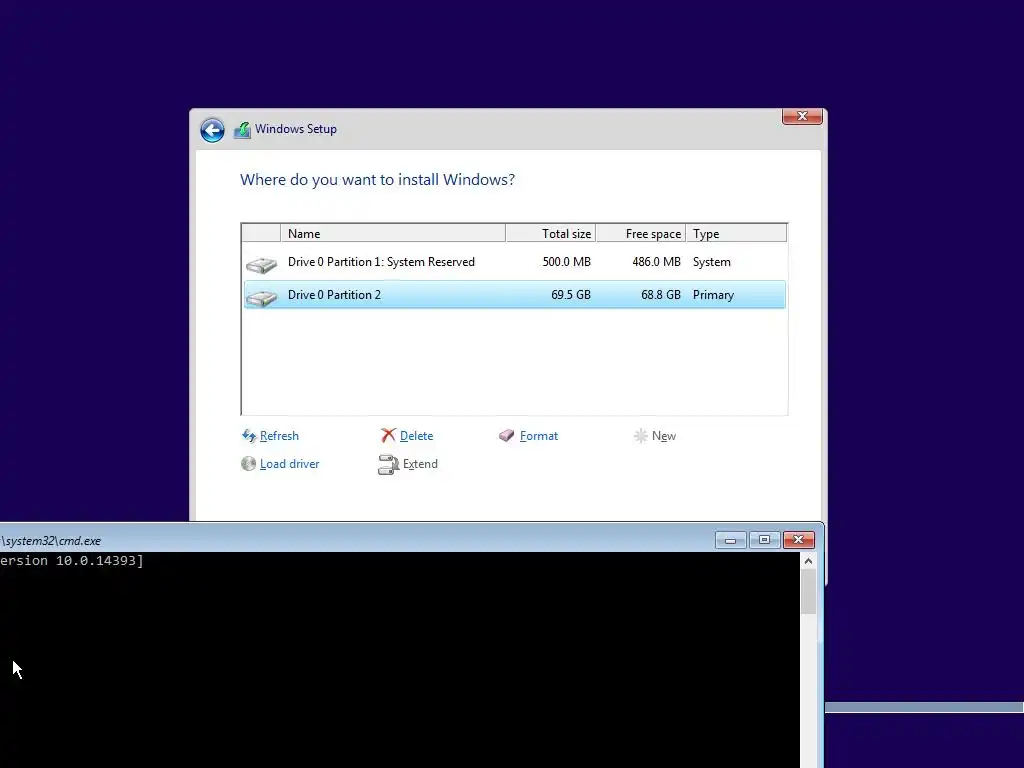The height and width of the screenshot is (768, 1024).
Task: Click the New partition star icon
Action: click(641, 436)
